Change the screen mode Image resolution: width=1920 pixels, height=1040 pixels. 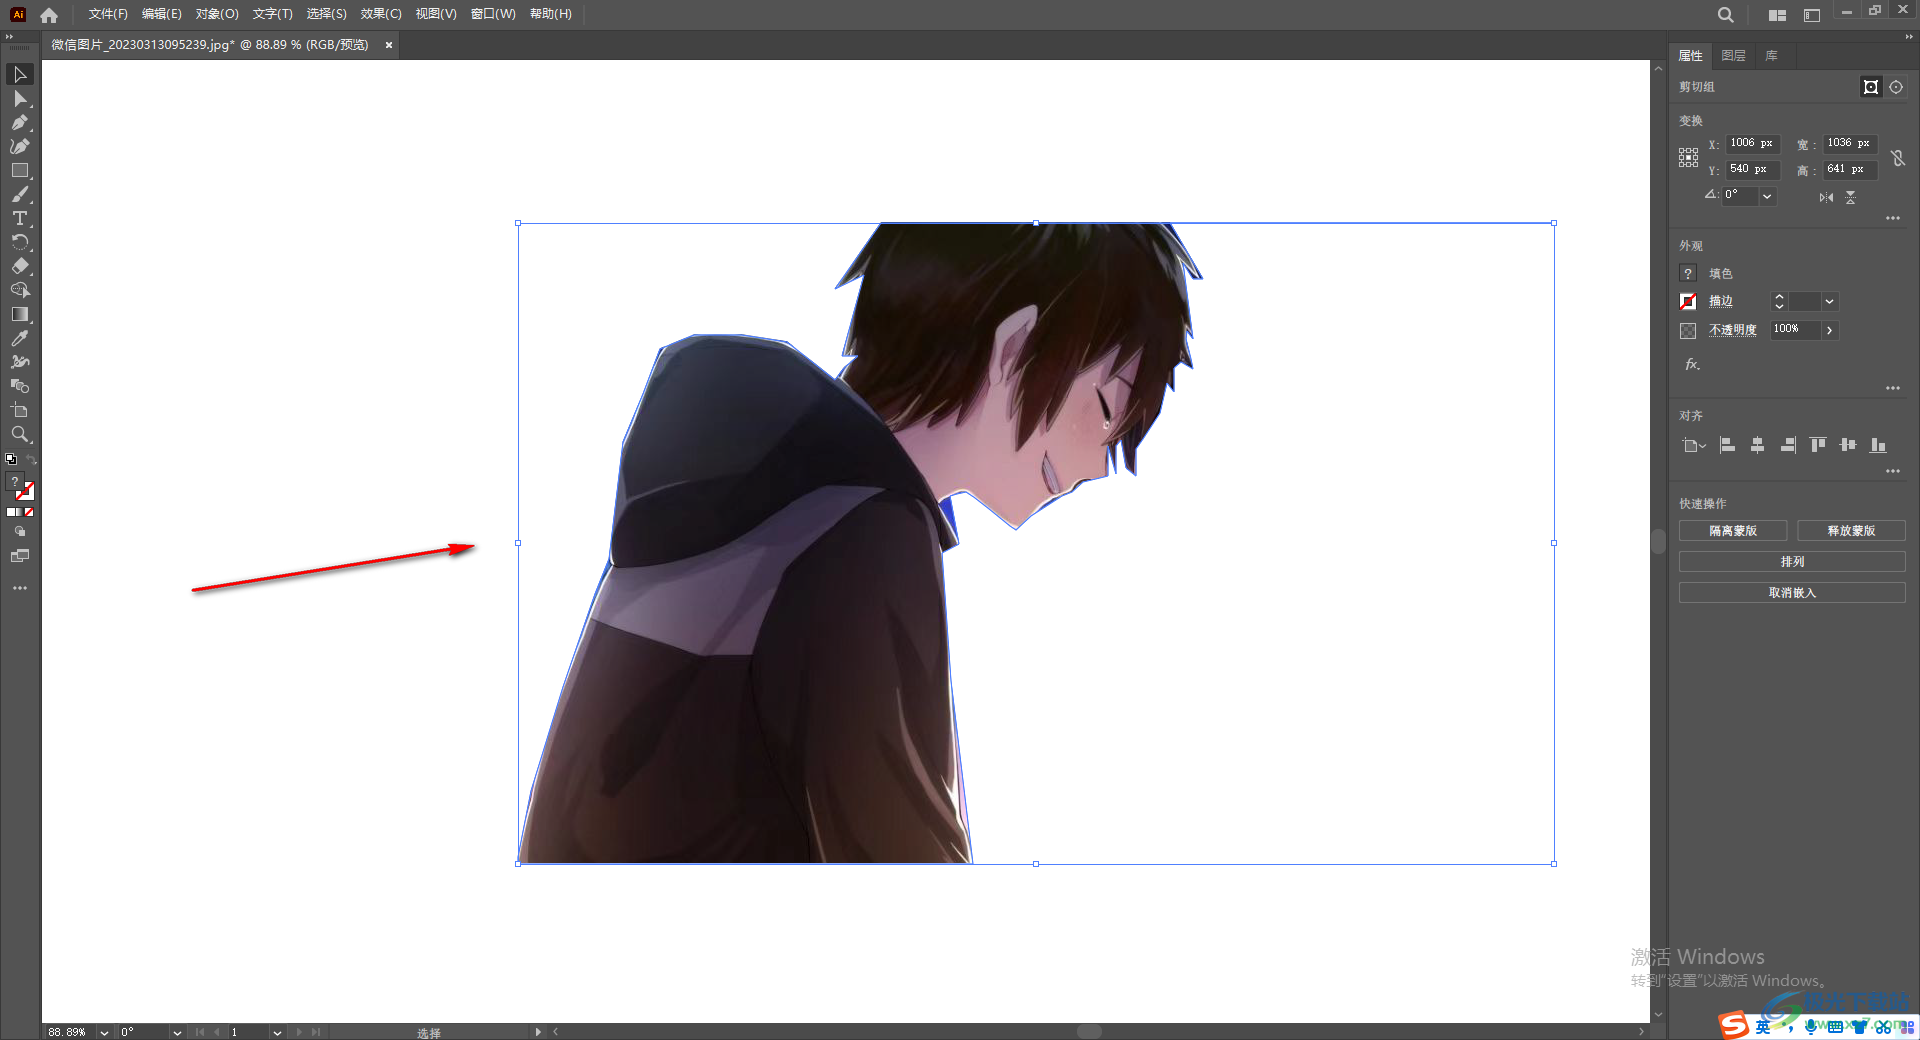(x=19, y=556)
